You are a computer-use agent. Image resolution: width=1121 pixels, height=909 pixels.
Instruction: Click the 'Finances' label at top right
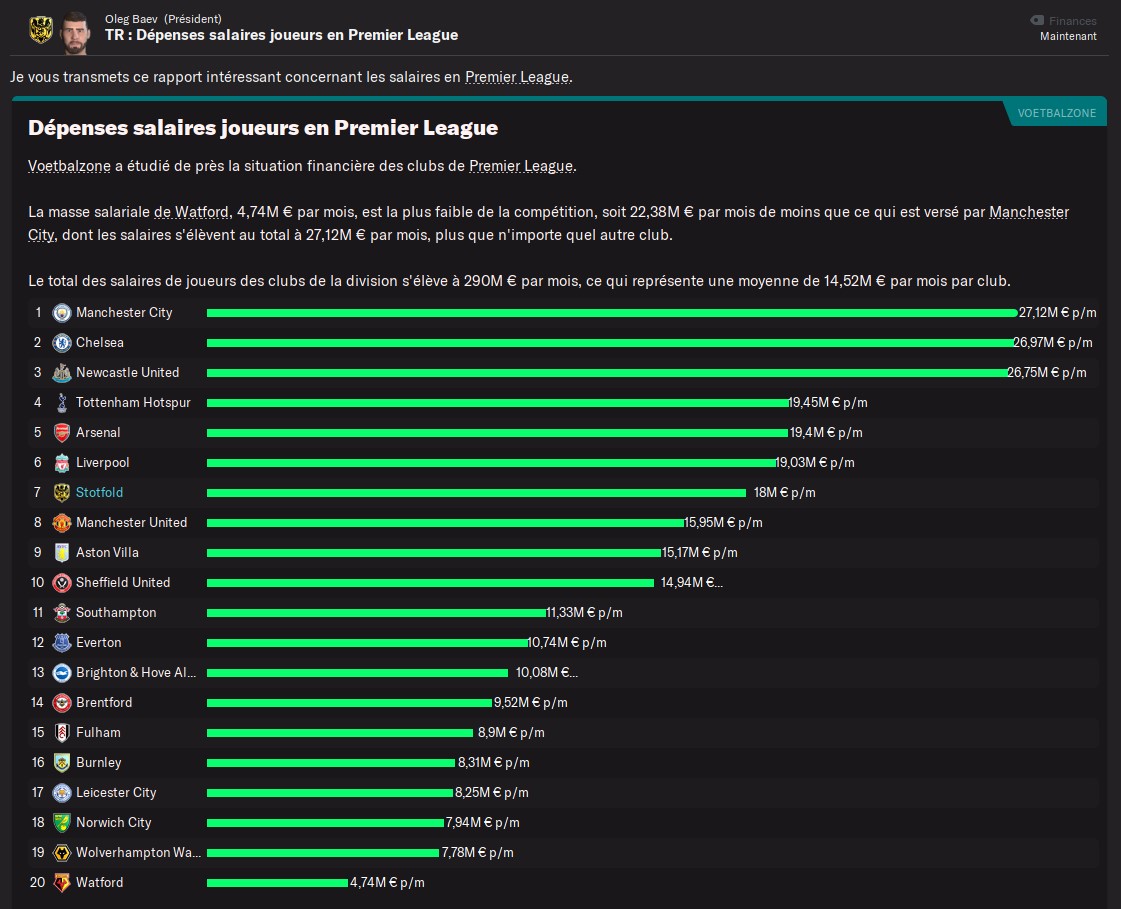[1072, 21]
